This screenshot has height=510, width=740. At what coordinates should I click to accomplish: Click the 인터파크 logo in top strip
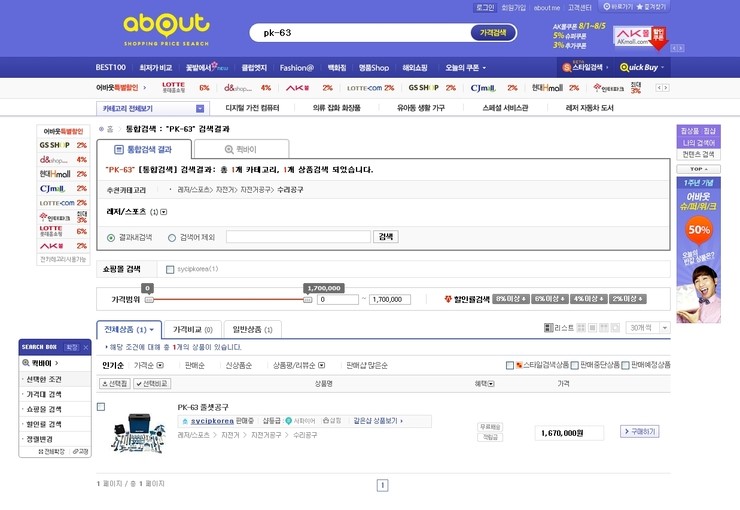click(x=608, y=88)
